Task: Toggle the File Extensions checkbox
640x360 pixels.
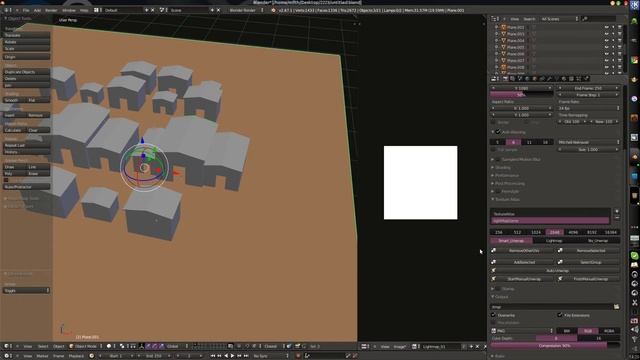Action: 560,315
